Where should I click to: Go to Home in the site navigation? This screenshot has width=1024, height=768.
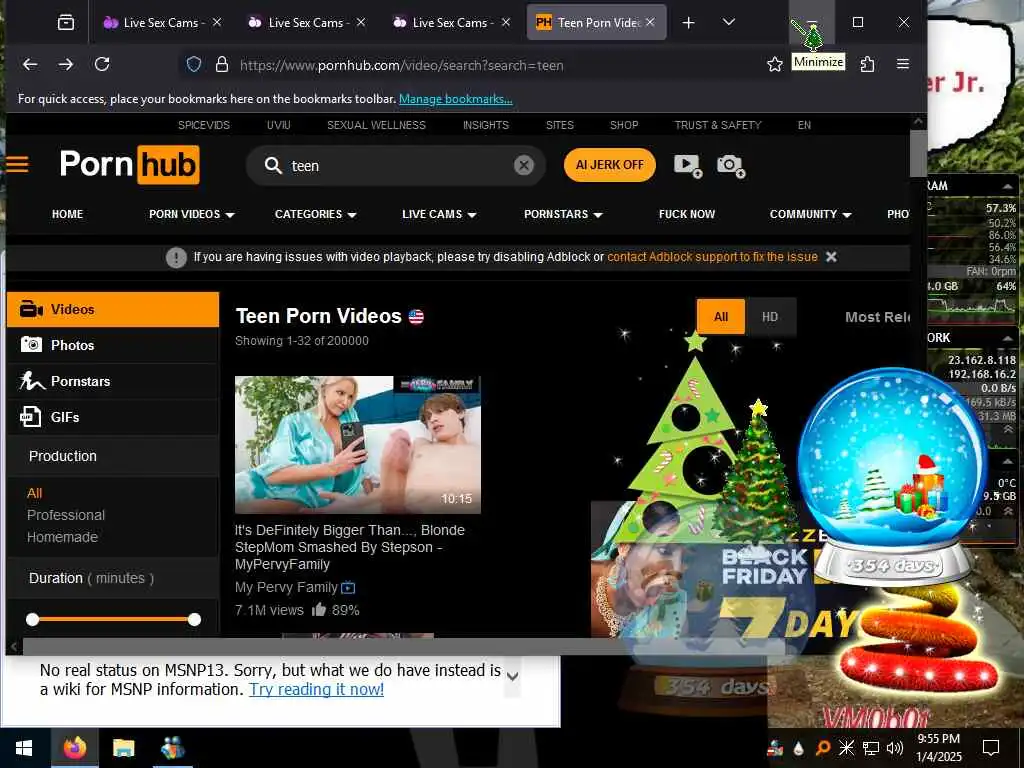click(67, 214)
